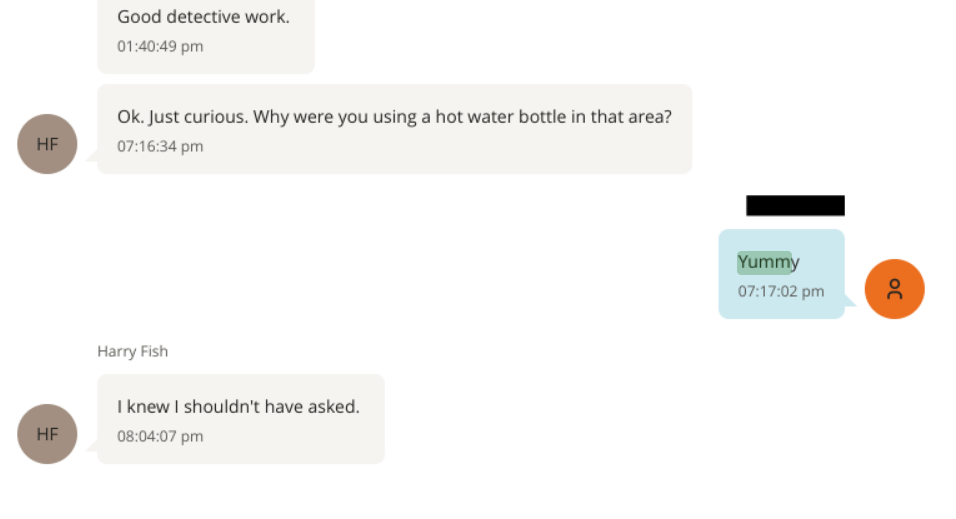Click the word "detective" in the top message
The image size is (956, 519).
click(x=203, y=17)
